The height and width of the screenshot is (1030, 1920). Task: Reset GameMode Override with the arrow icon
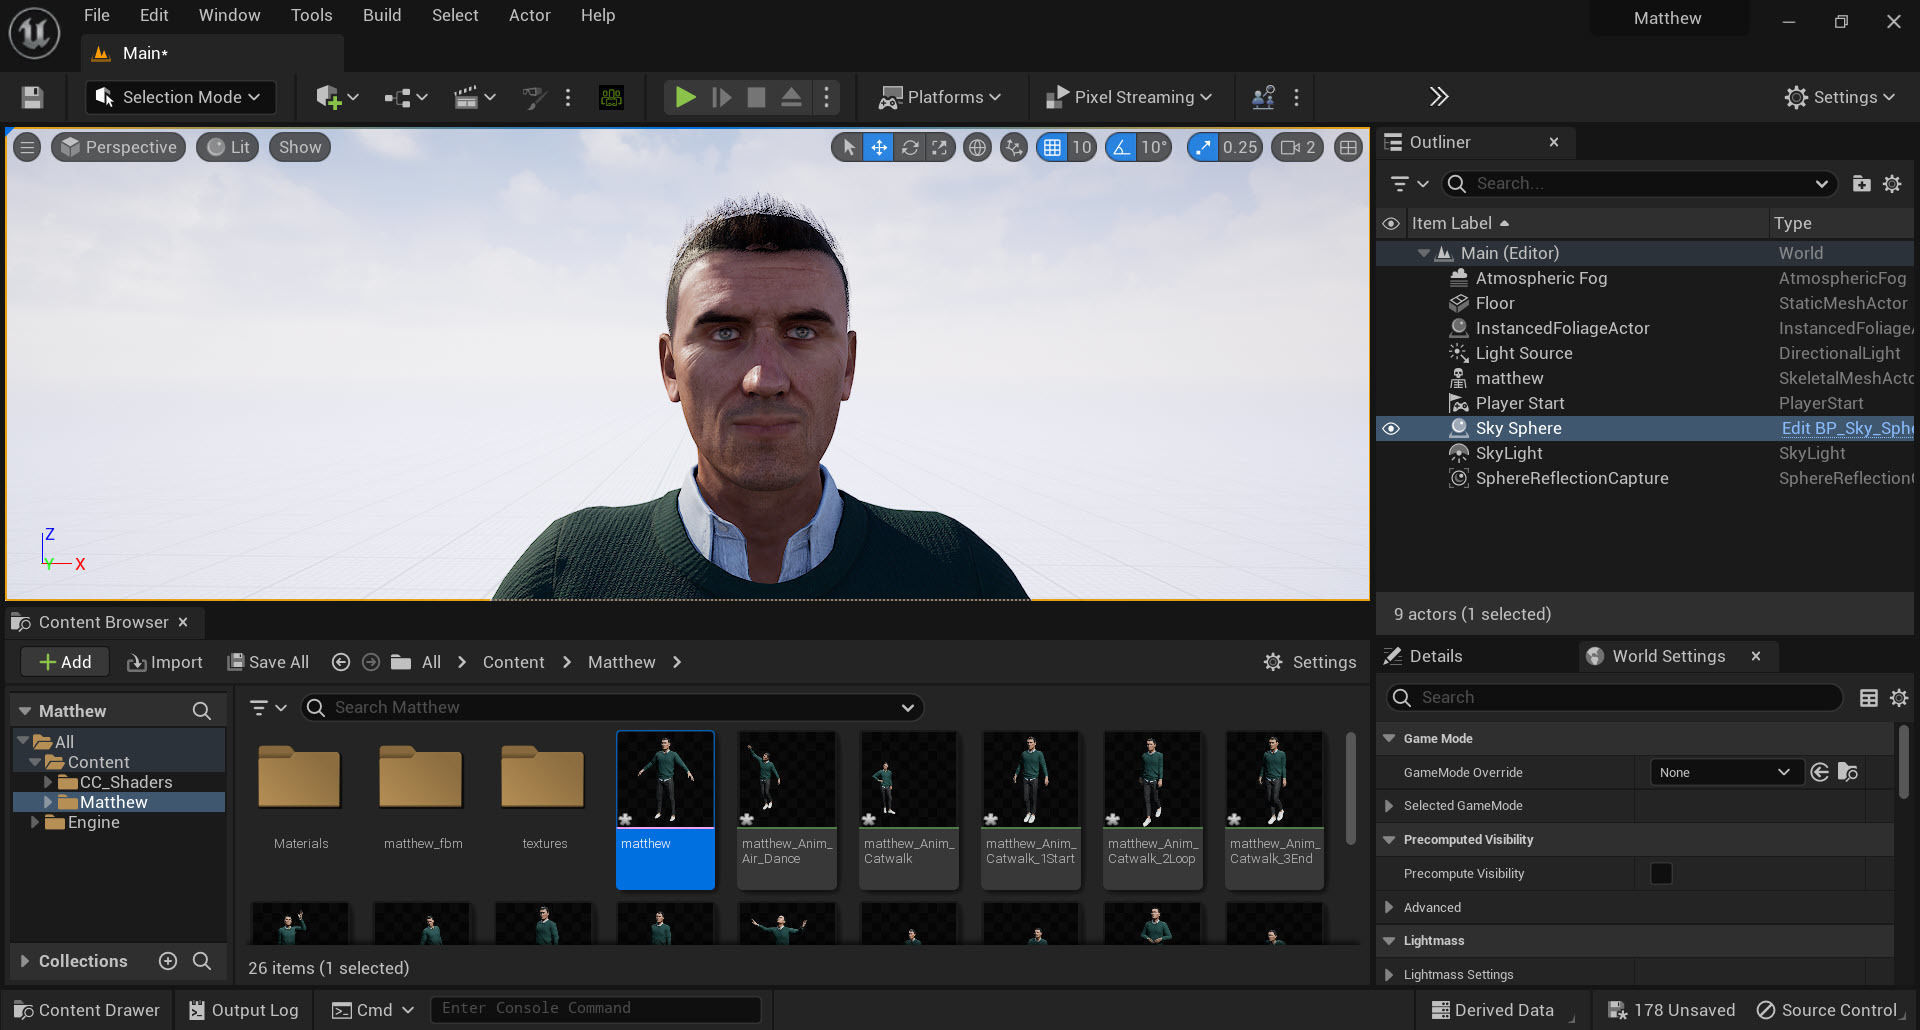[x=1820, y=772]
